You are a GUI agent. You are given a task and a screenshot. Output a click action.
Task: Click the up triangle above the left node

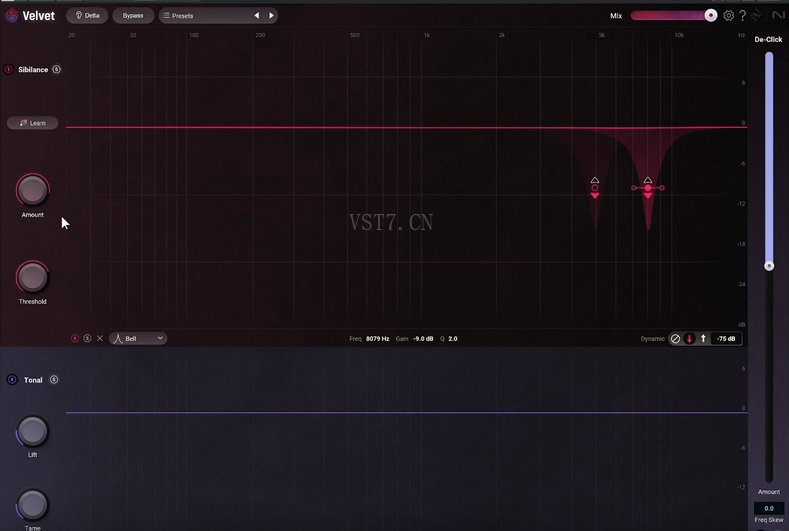click(x=595, y=180)
